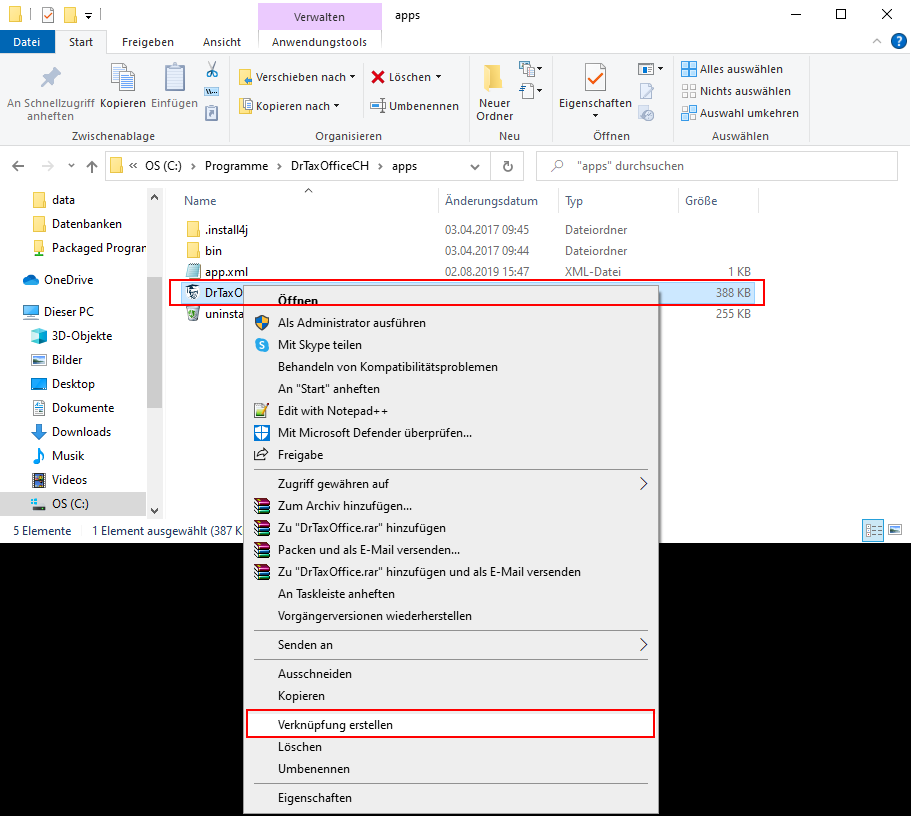Image resolution: width=911 pixels, height=816 pixels.
Task: Open the Datei tab
Action: click(x=27, y=42)
